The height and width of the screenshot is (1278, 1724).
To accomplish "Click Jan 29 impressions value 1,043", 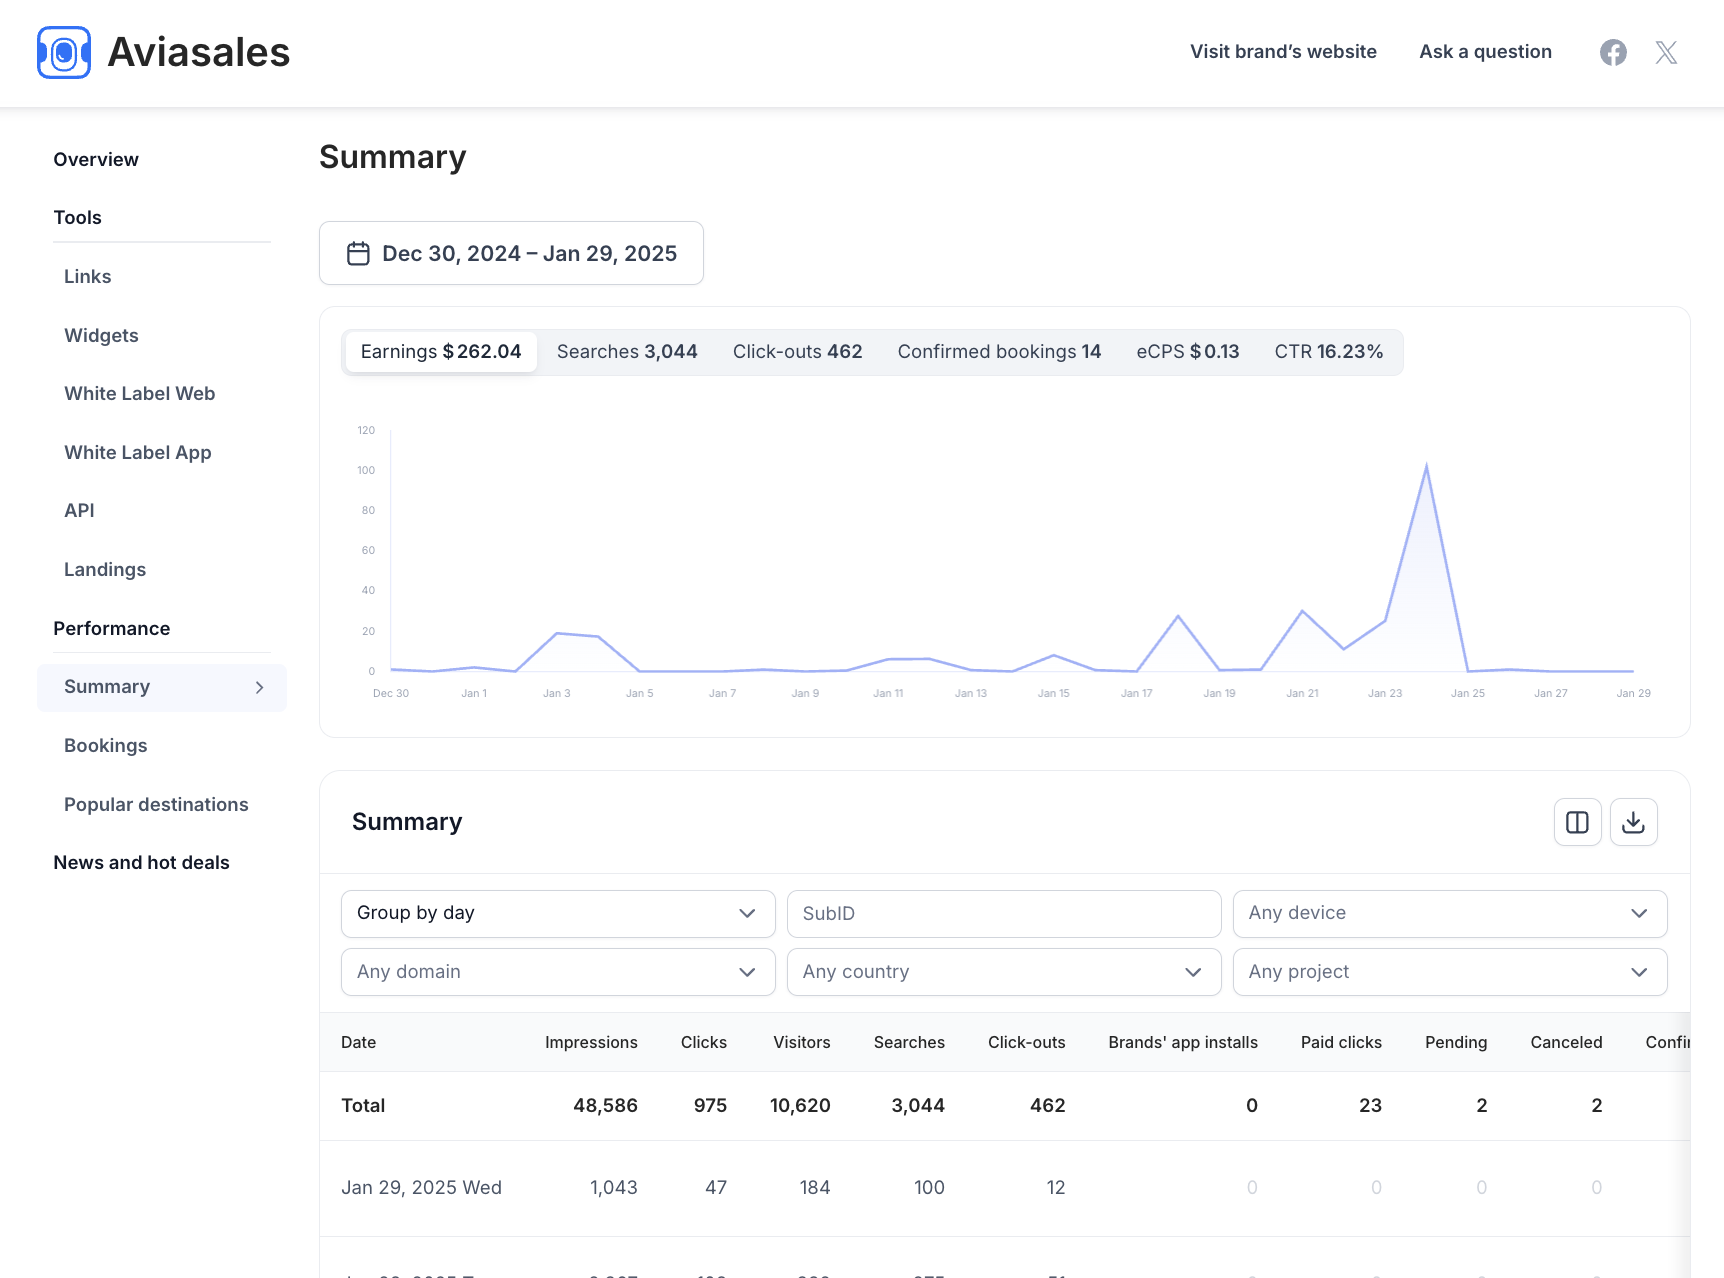I will (x=614, y=1188).
